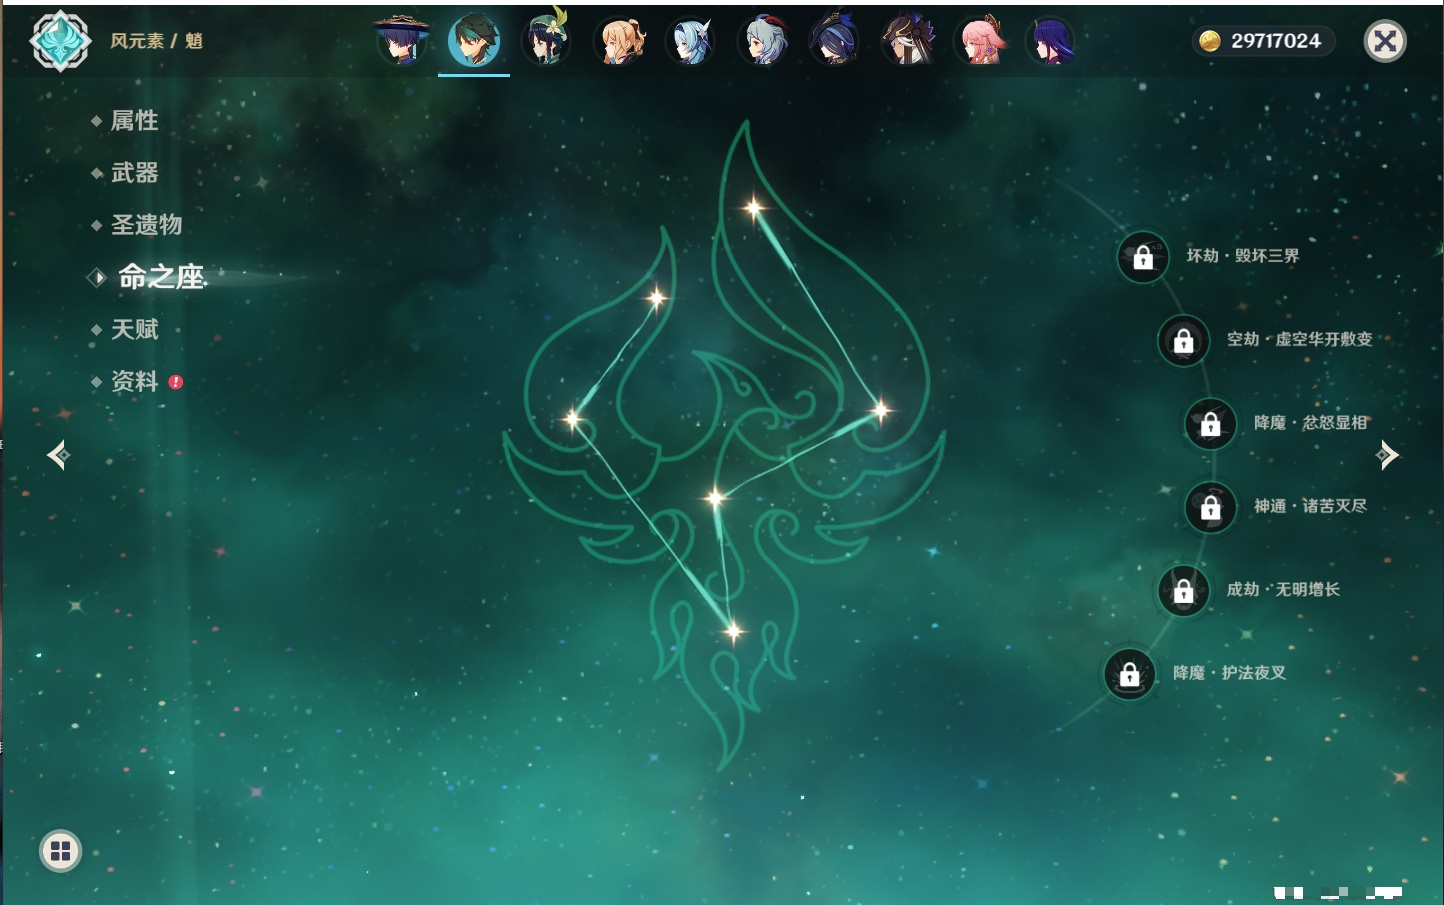Select the Wanderer avatar with wide hat
Screen dimensions: 1444x905
click(402, 41)
